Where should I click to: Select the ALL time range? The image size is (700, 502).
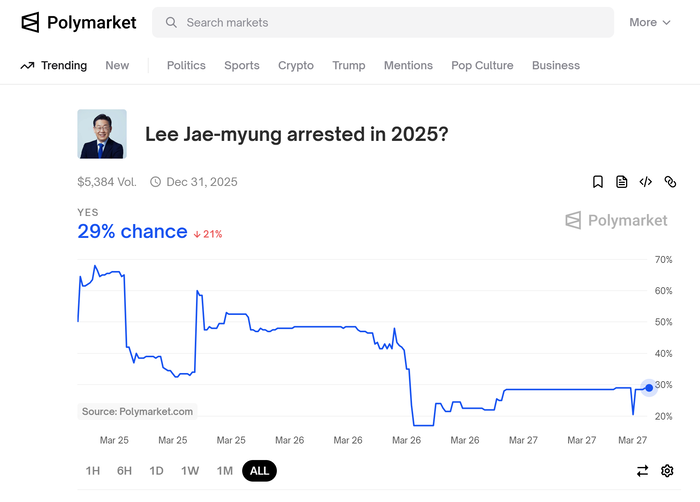click(259, 471)
